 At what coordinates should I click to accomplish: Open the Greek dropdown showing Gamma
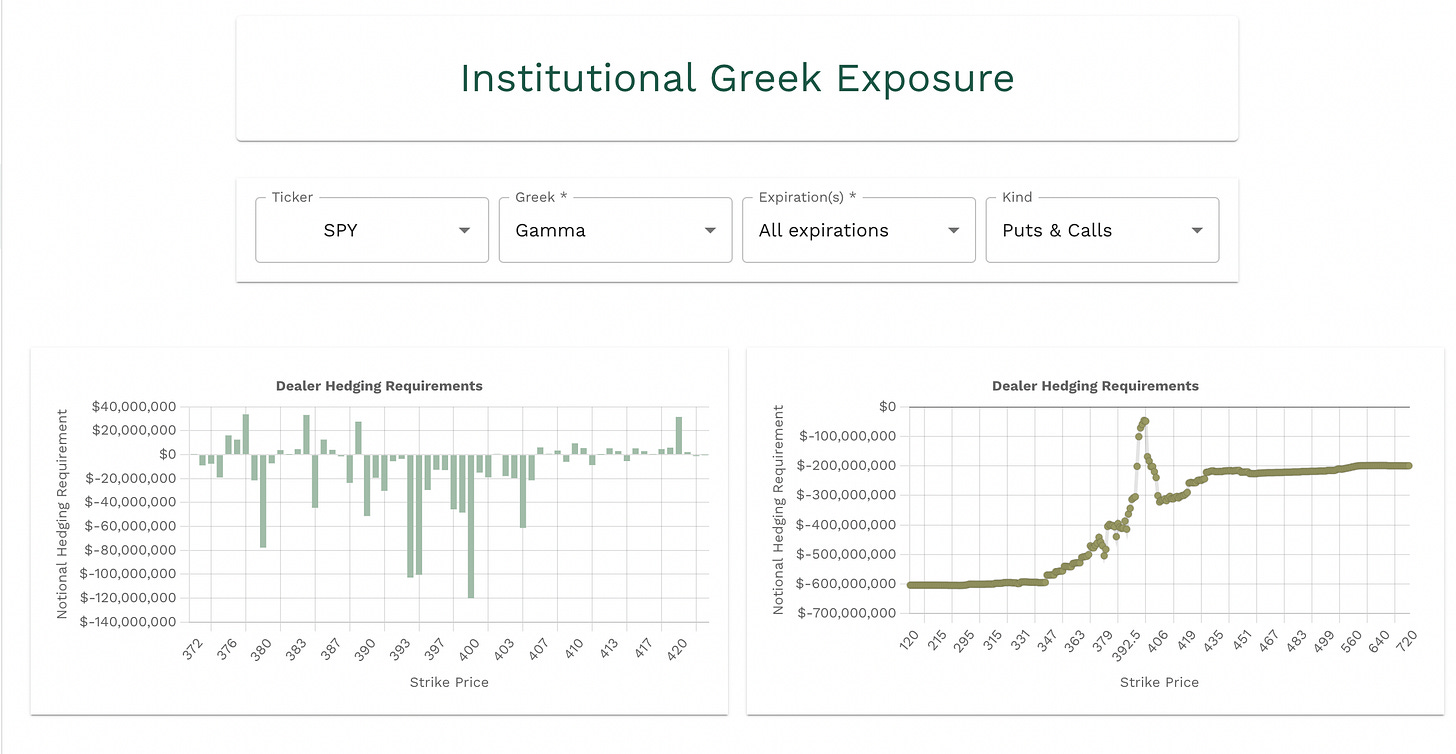[x=615, y=230]
